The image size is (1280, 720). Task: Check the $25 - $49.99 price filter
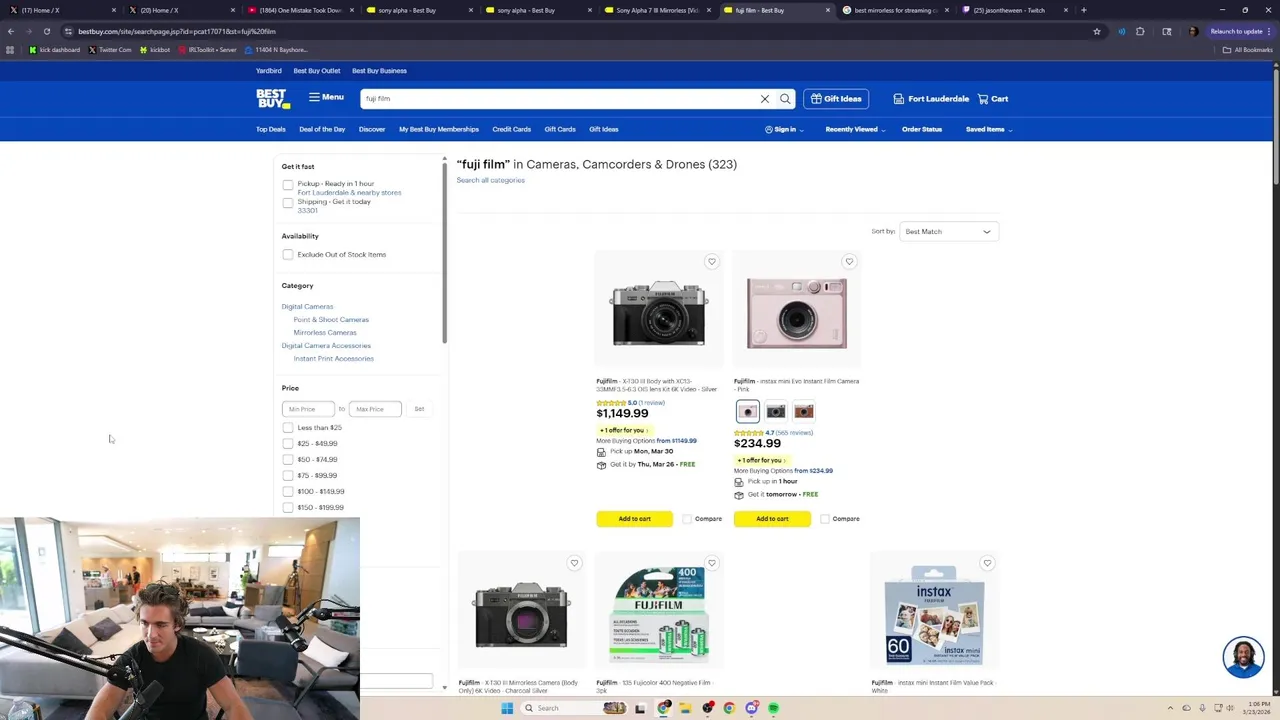click(x=288, y=444)
